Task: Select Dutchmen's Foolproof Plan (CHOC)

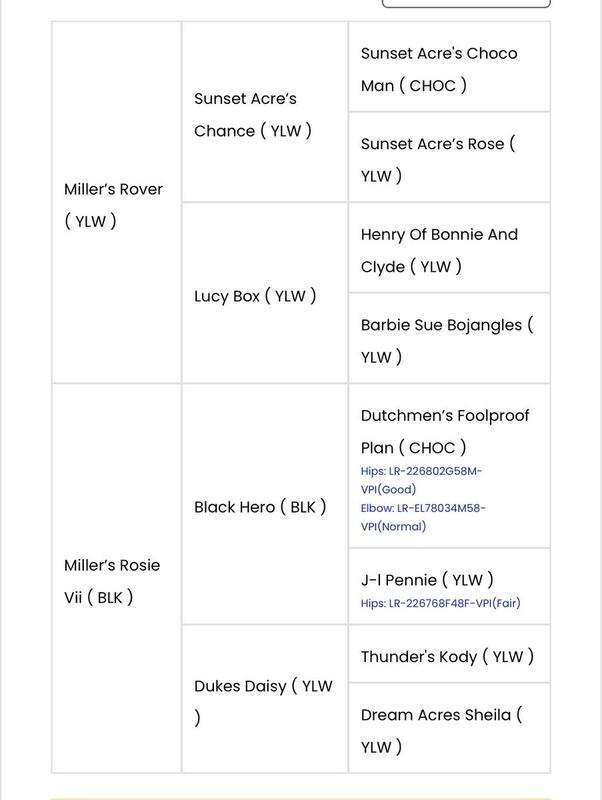Action: 445,432
